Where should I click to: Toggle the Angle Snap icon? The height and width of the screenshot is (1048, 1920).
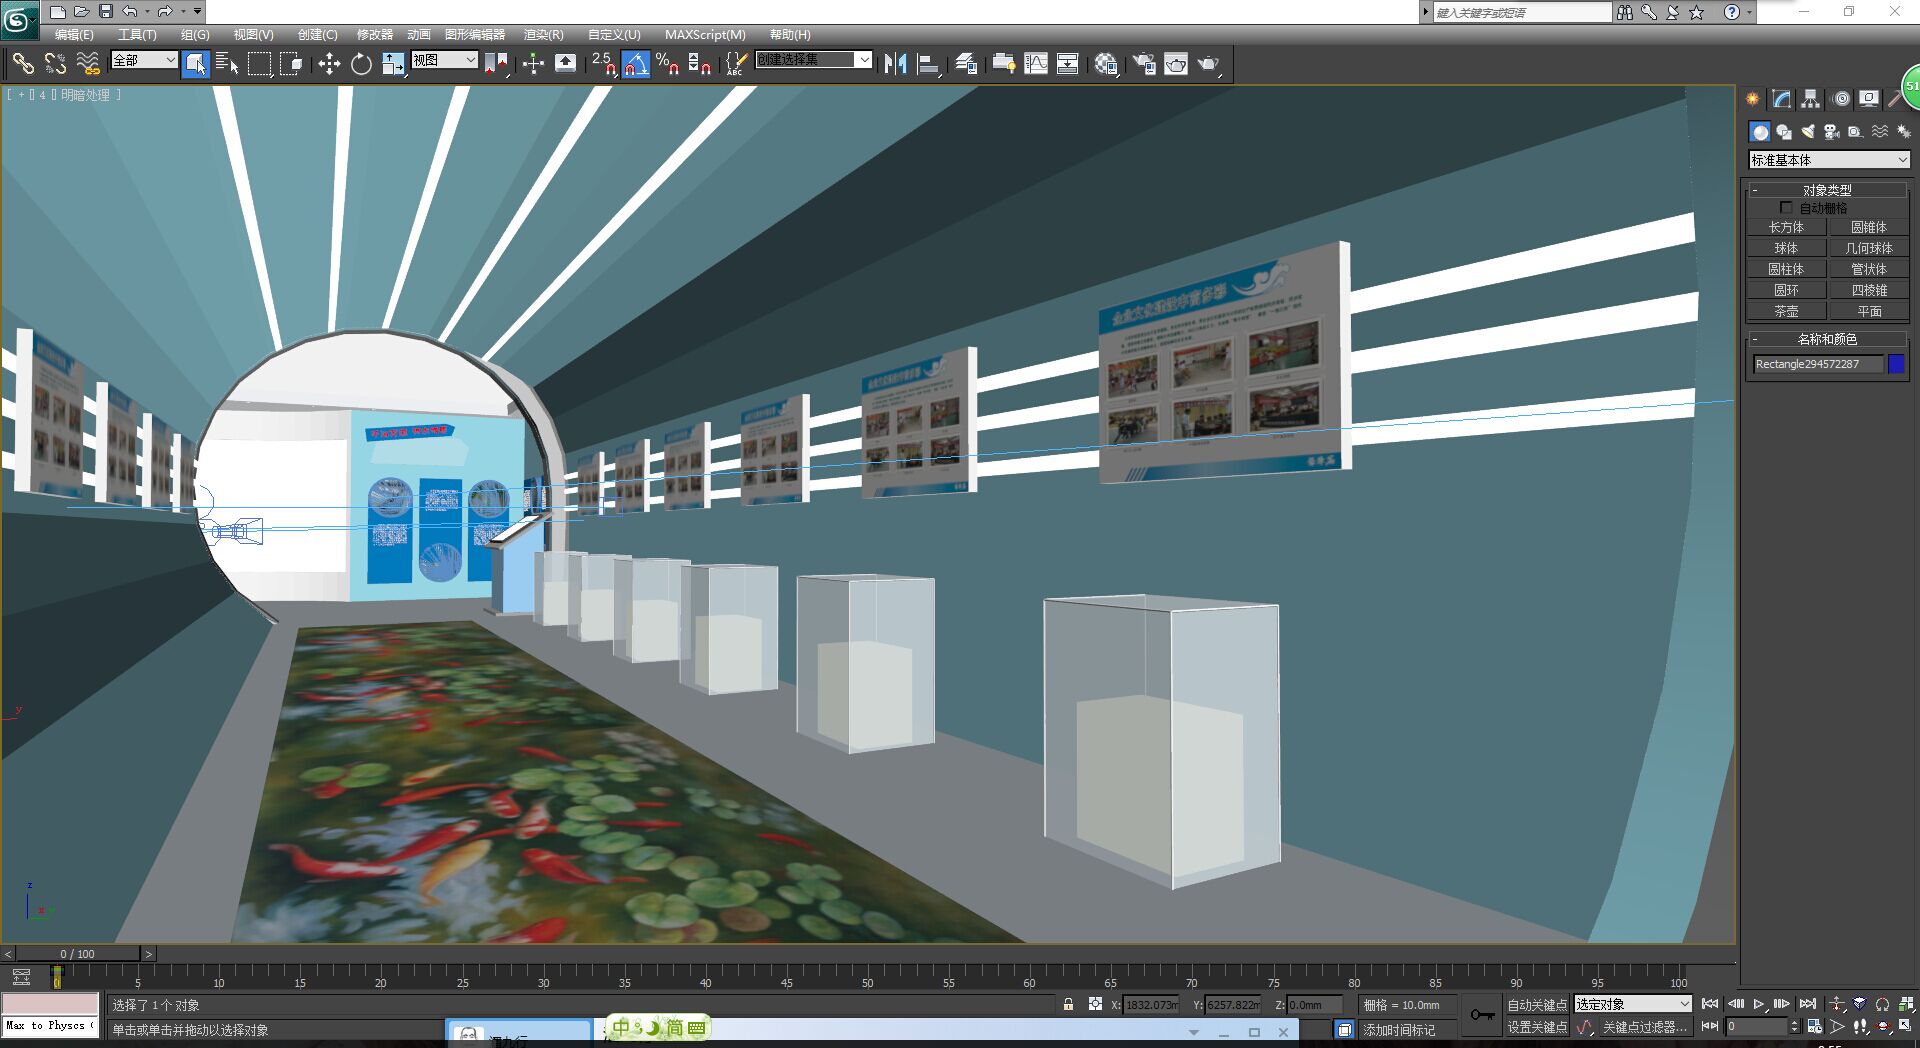635,64
